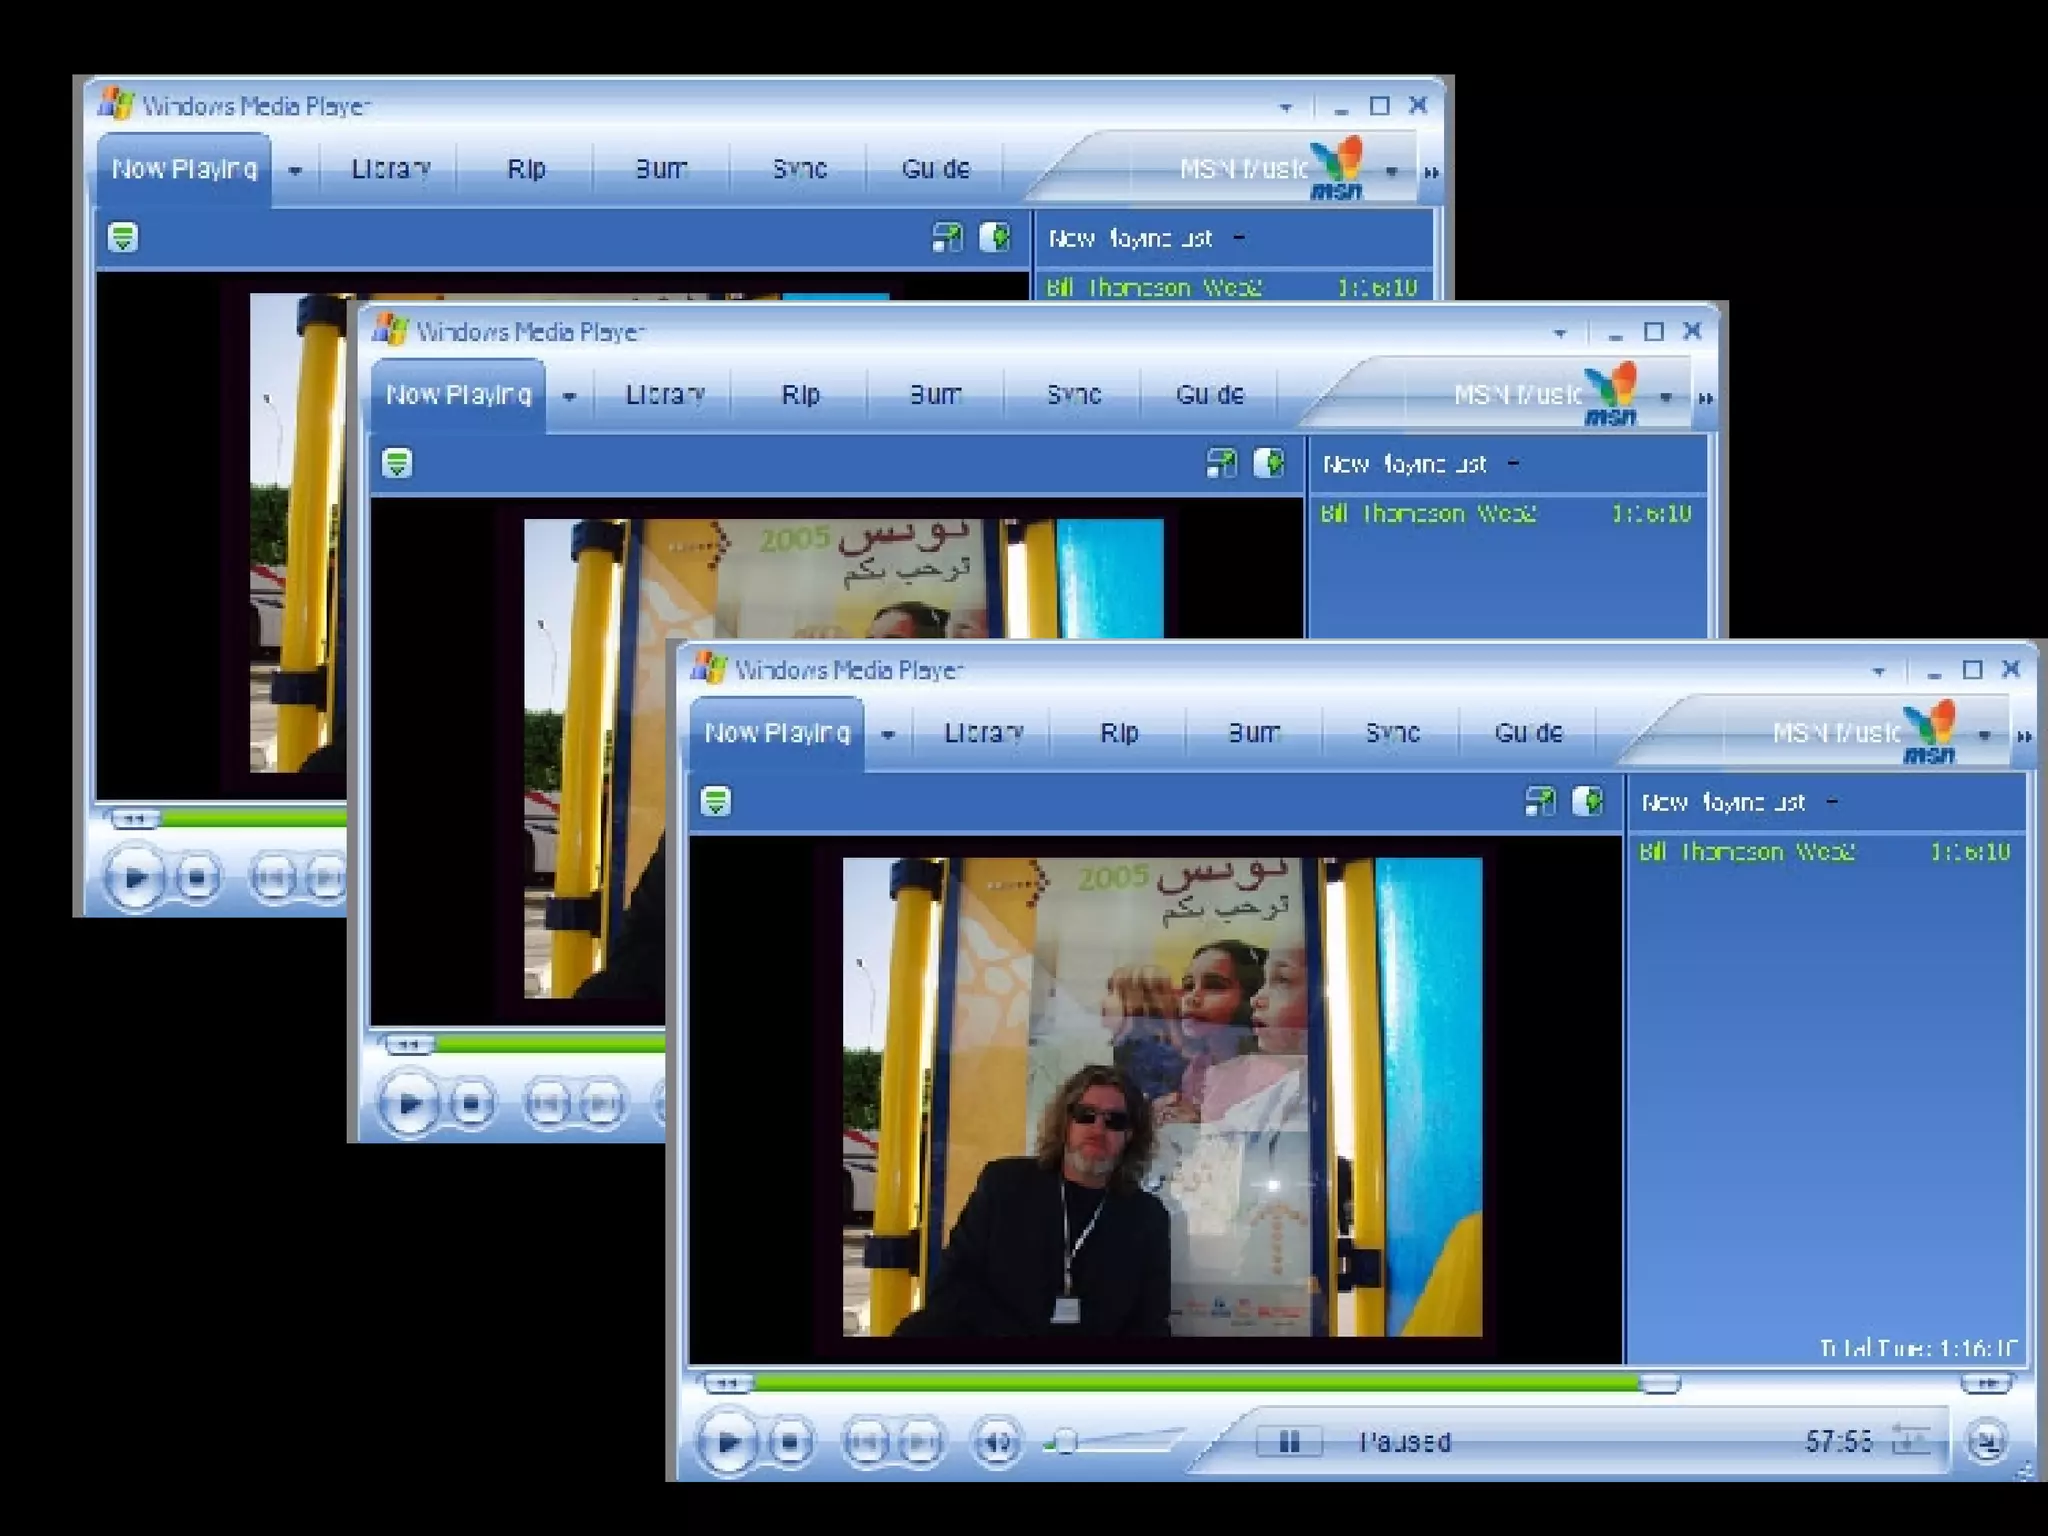Screen dimensions: 2048x1536
Task: Mute audio with front player's speaker icon
Action: [x=997, y=1441]
